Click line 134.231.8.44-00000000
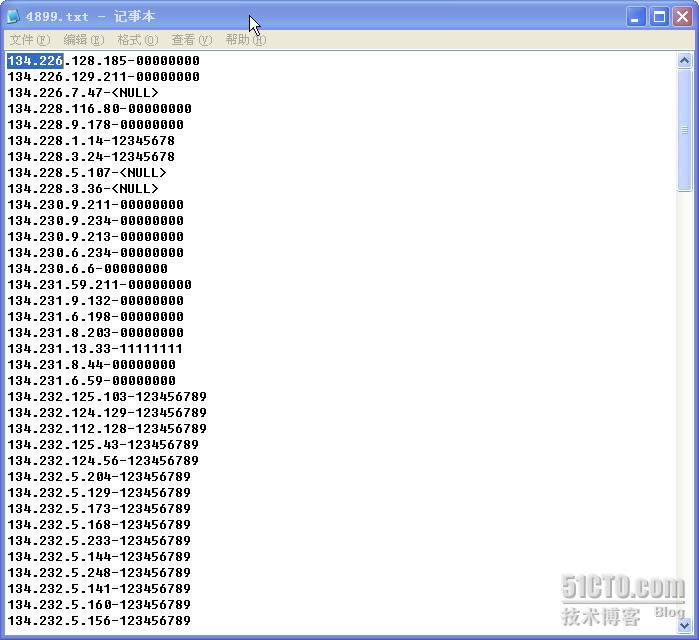 pos(91,365)
